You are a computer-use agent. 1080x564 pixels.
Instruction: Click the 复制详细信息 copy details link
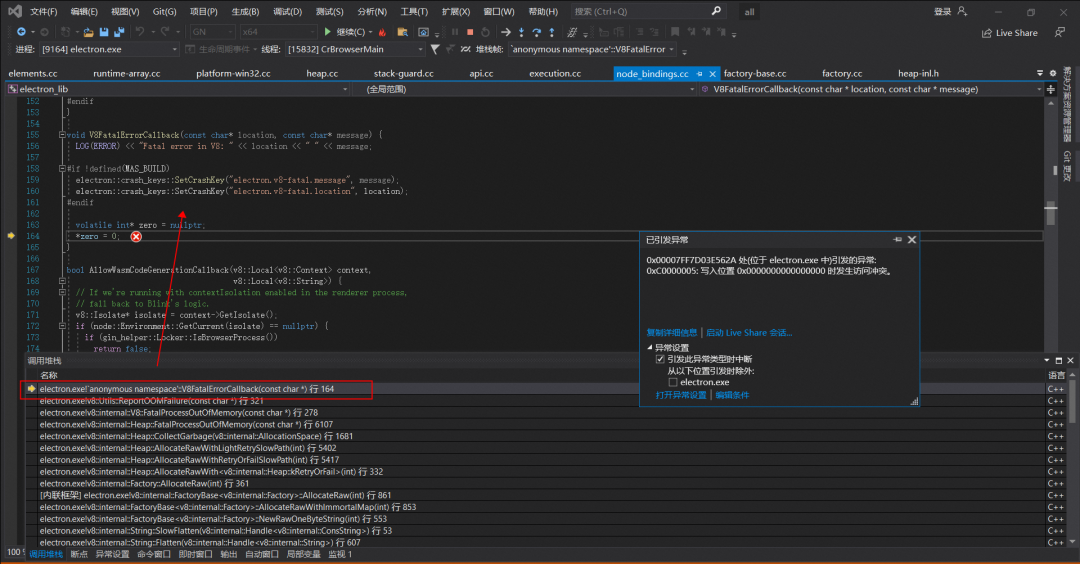click(672, 333)
